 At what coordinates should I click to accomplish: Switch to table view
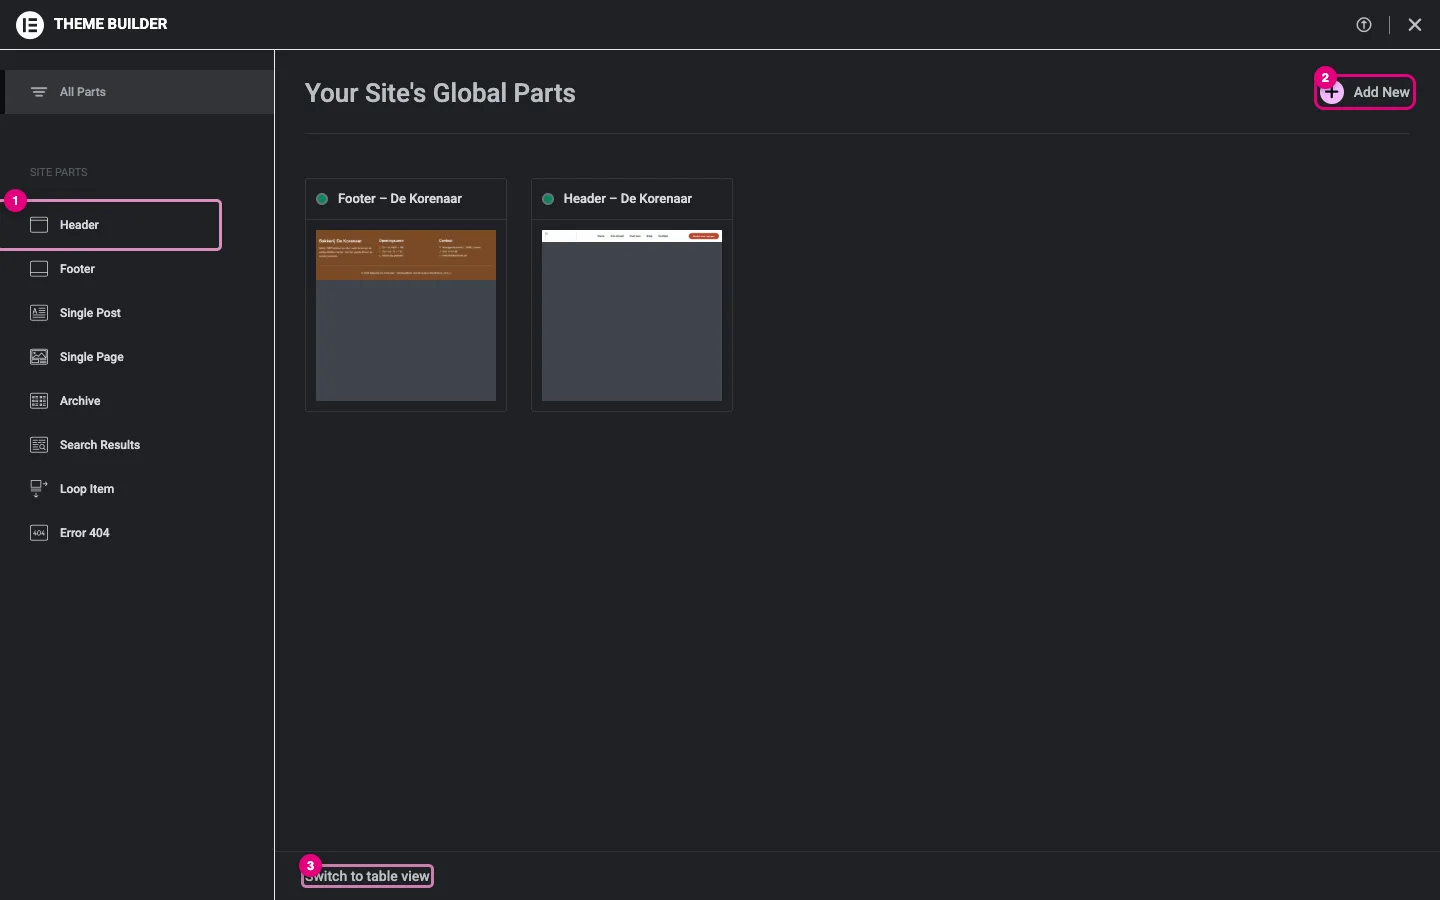[367, 876]
